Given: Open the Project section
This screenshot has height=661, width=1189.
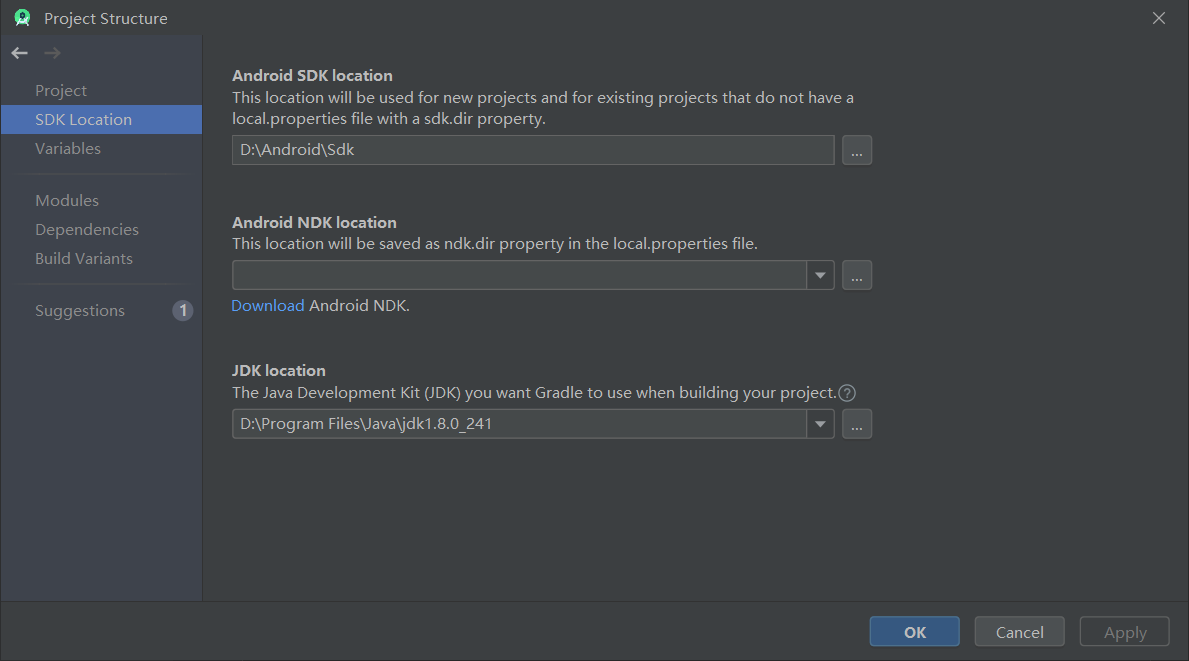Looking at the screenshot, I should point(102,90).
